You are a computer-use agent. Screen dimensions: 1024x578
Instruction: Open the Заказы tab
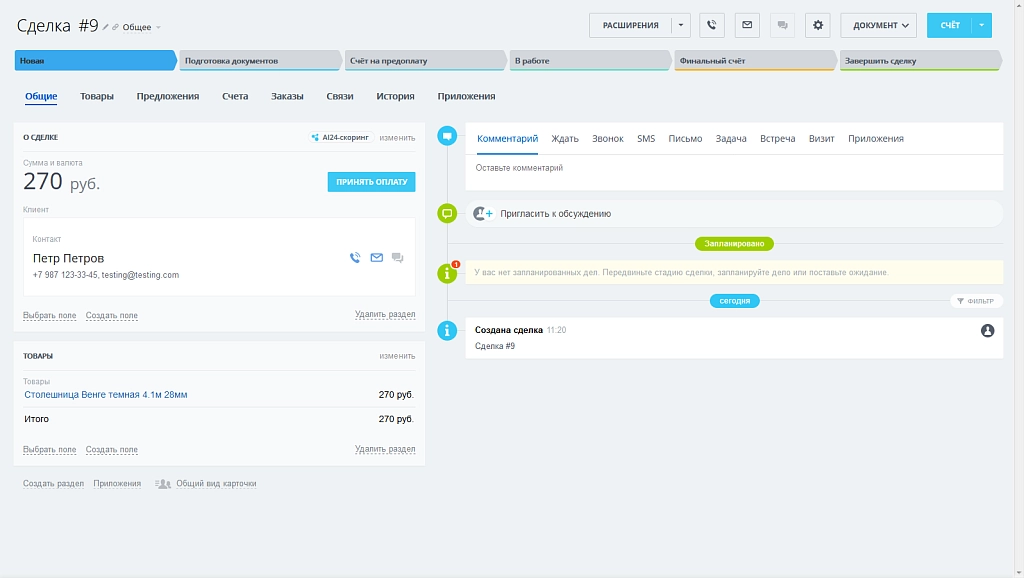click(x=287, y=96)
